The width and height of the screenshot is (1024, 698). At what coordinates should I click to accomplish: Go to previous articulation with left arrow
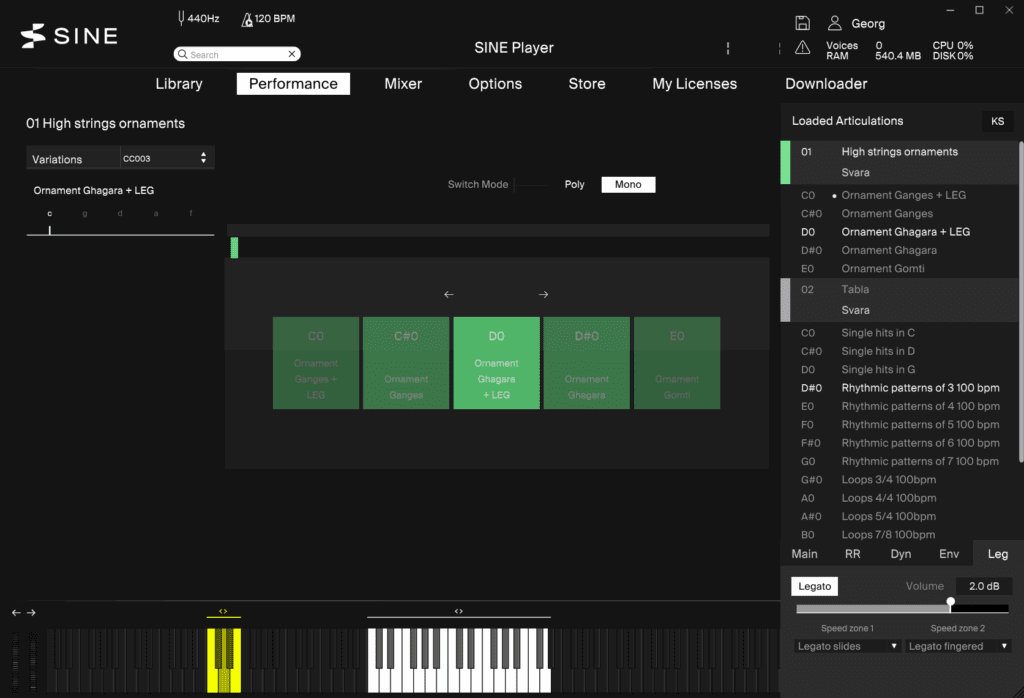pos(449,294)
